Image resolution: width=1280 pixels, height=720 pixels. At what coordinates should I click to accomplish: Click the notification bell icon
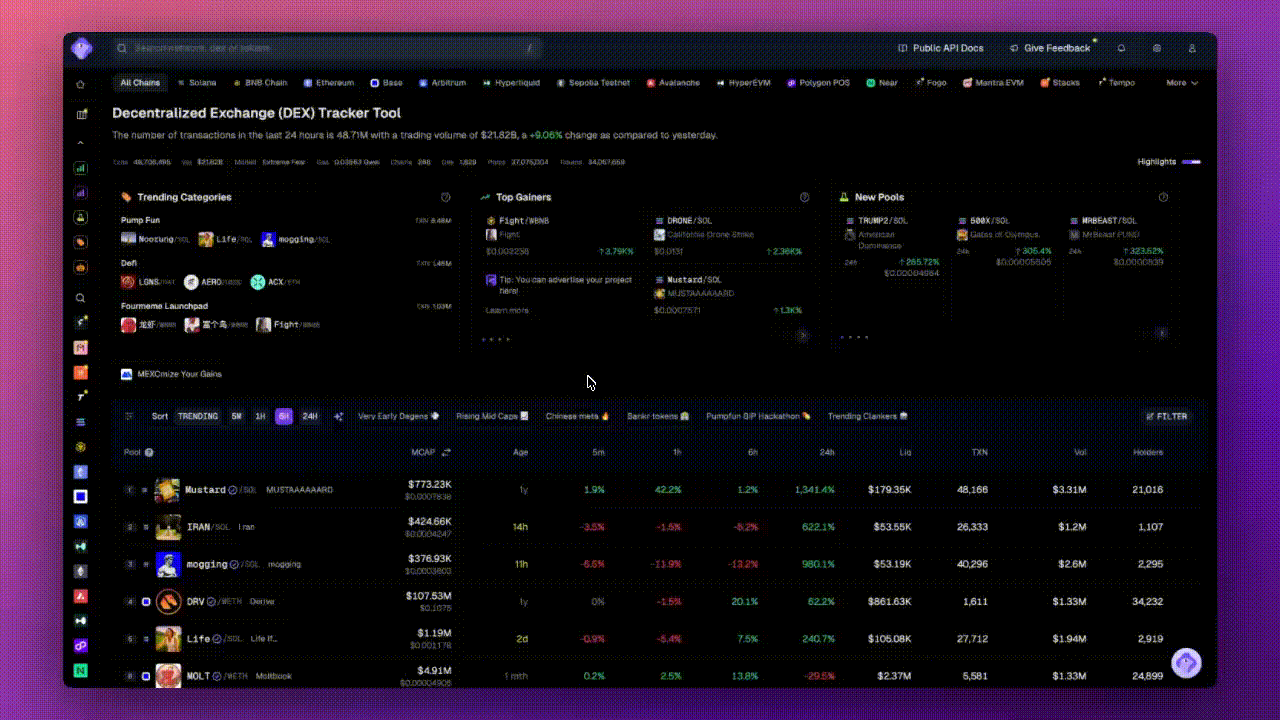(1121, 48)
